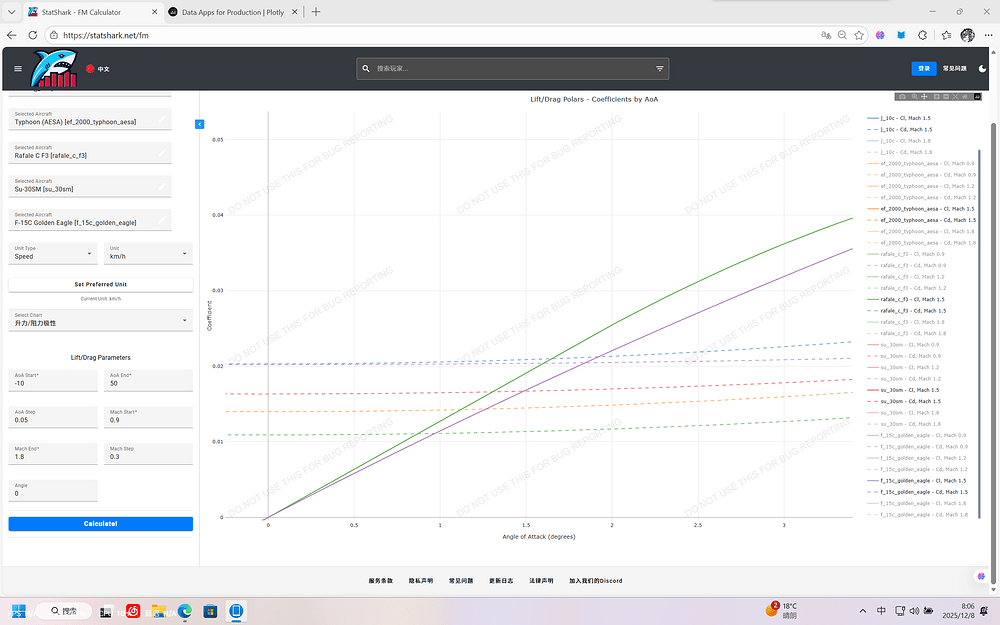The height and width of the screenshot is (625, 1000).
Task: Expand the Unit km/h dropdown
Action: click(x=148, y=253)
